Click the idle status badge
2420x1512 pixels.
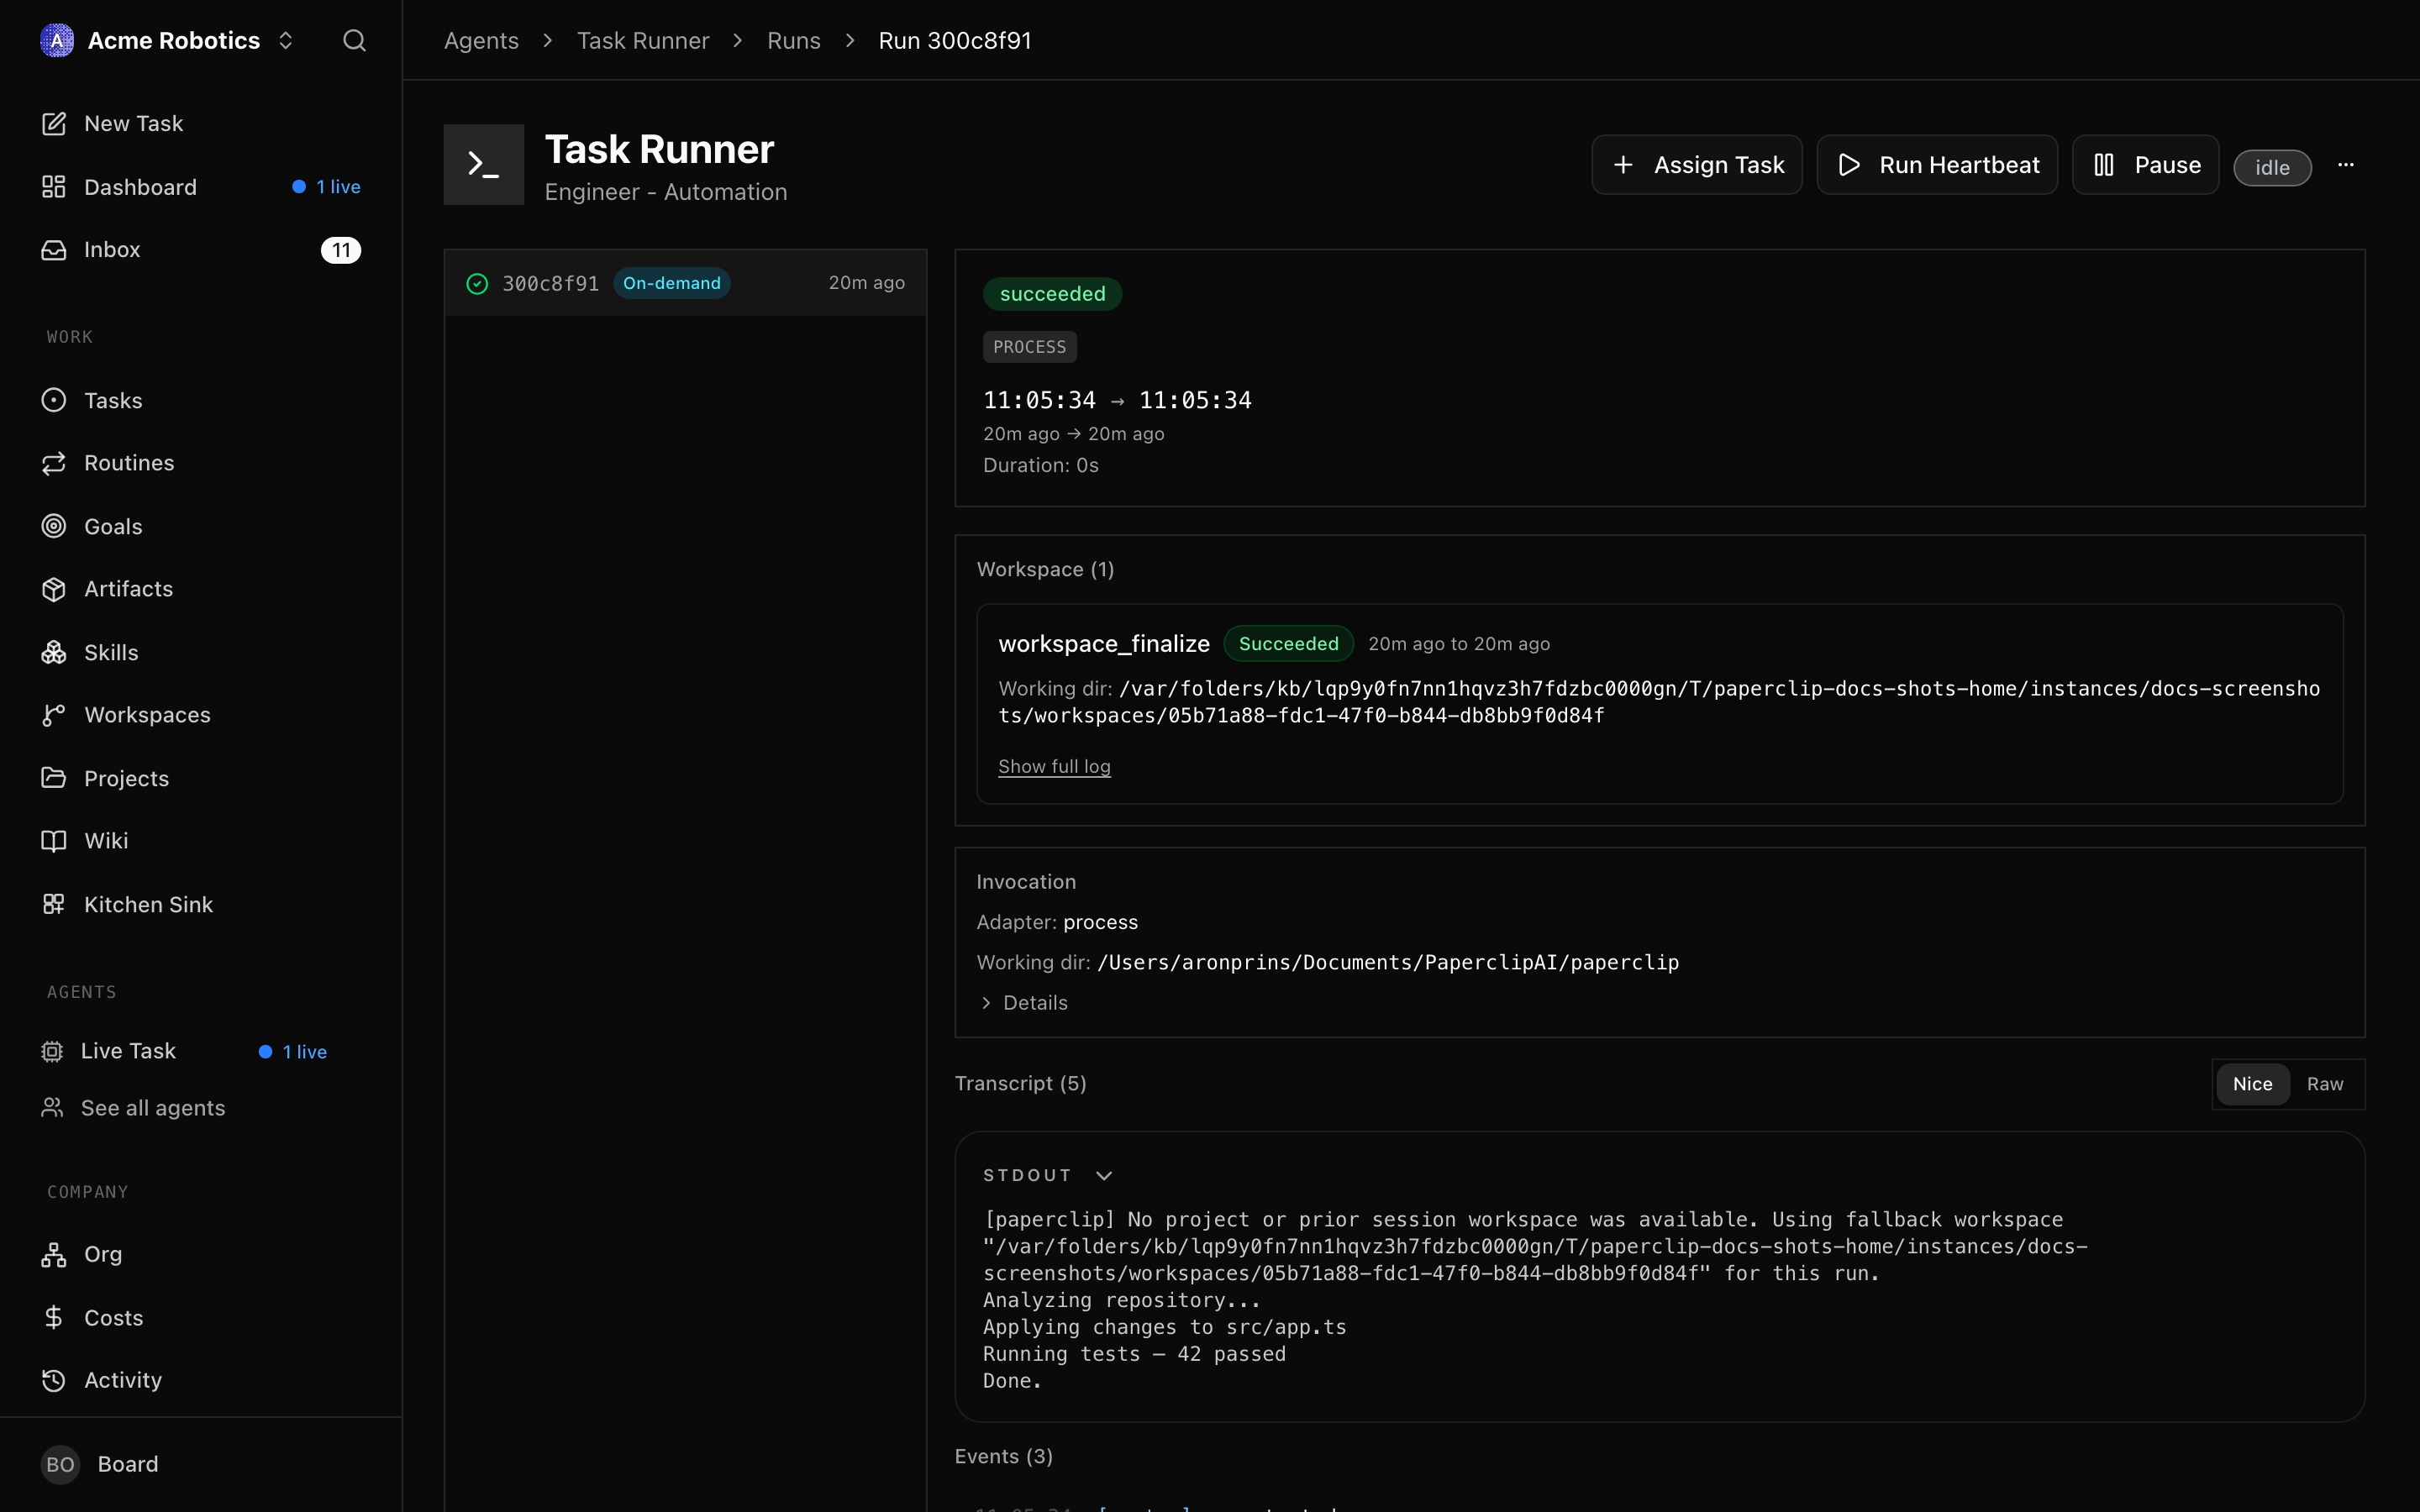pyautogui.click(x=2272, y=167)
